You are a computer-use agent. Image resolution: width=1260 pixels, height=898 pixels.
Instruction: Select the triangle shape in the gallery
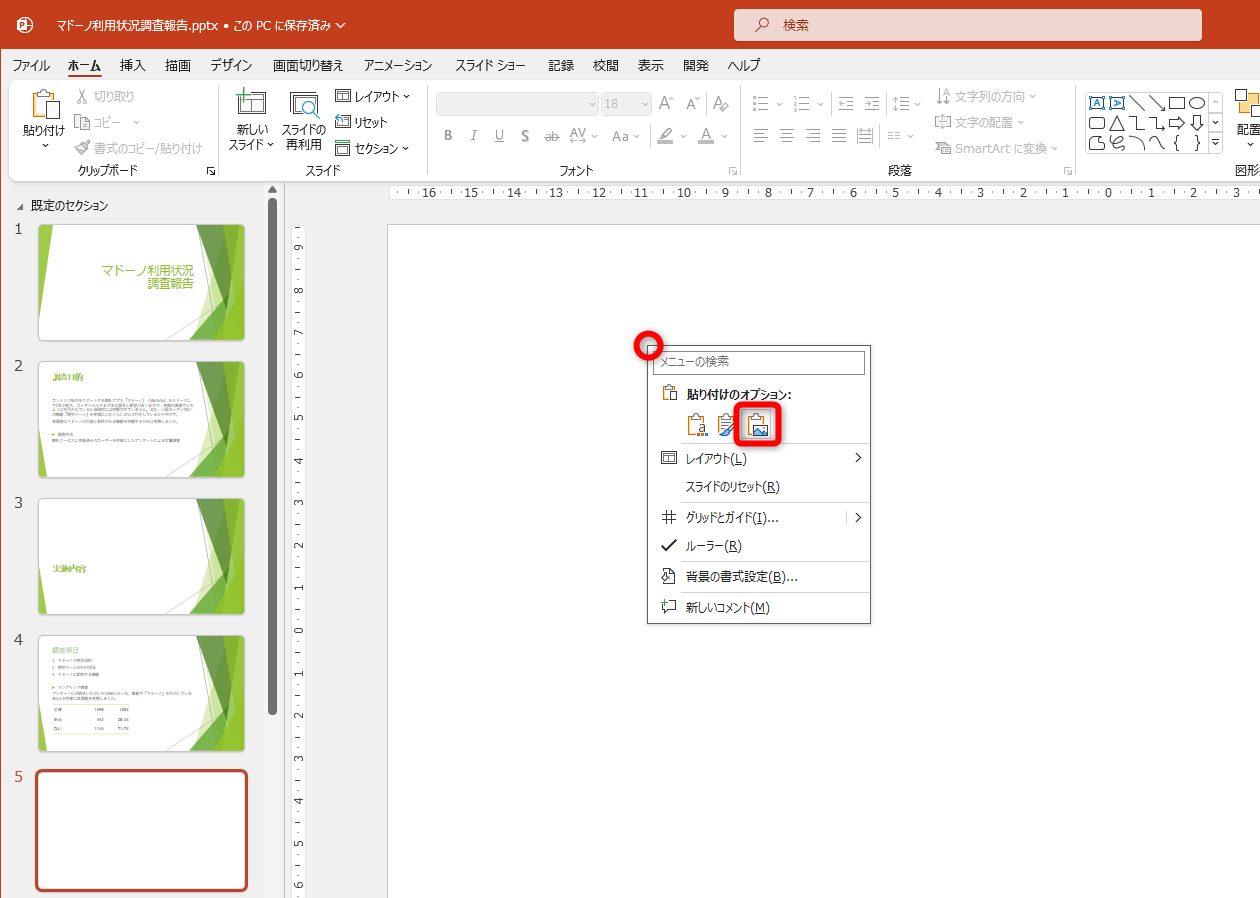[x=1117, y=123]
